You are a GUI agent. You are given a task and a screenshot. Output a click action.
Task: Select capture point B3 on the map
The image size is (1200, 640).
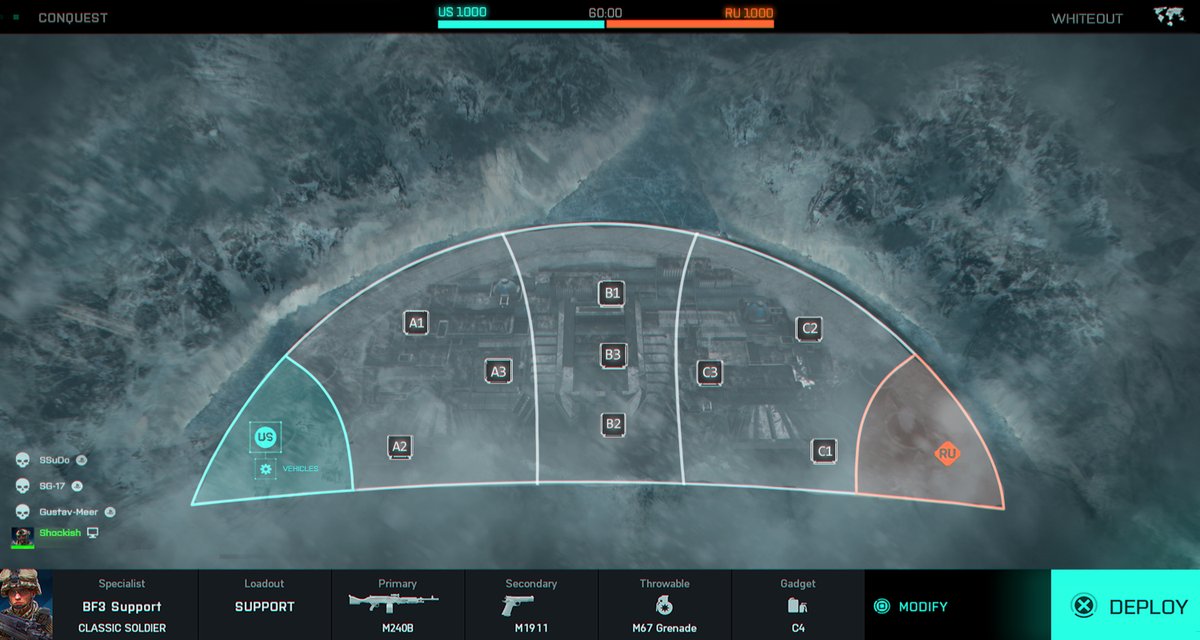[x=613, y=354]
